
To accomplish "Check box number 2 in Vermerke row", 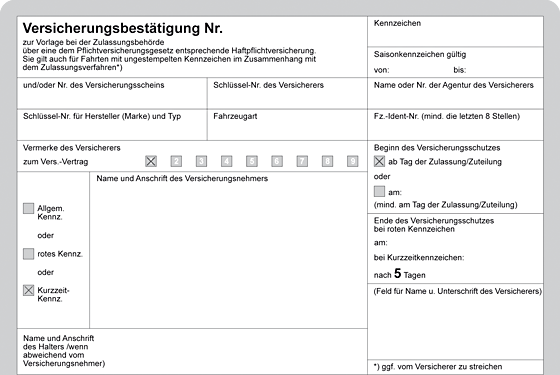I will tap(176, 161).
